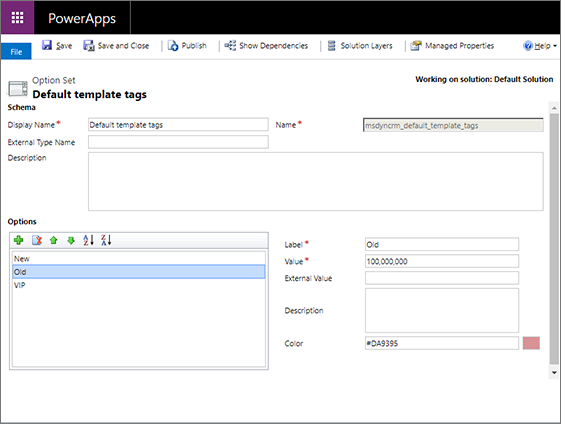The image size is (561, 424).
Task: Open the File menu
Action: (16, 52)
